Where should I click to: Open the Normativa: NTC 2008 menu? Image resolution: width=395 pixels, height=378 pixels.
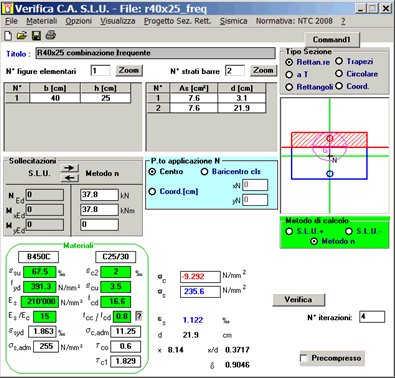click(294, 21)
